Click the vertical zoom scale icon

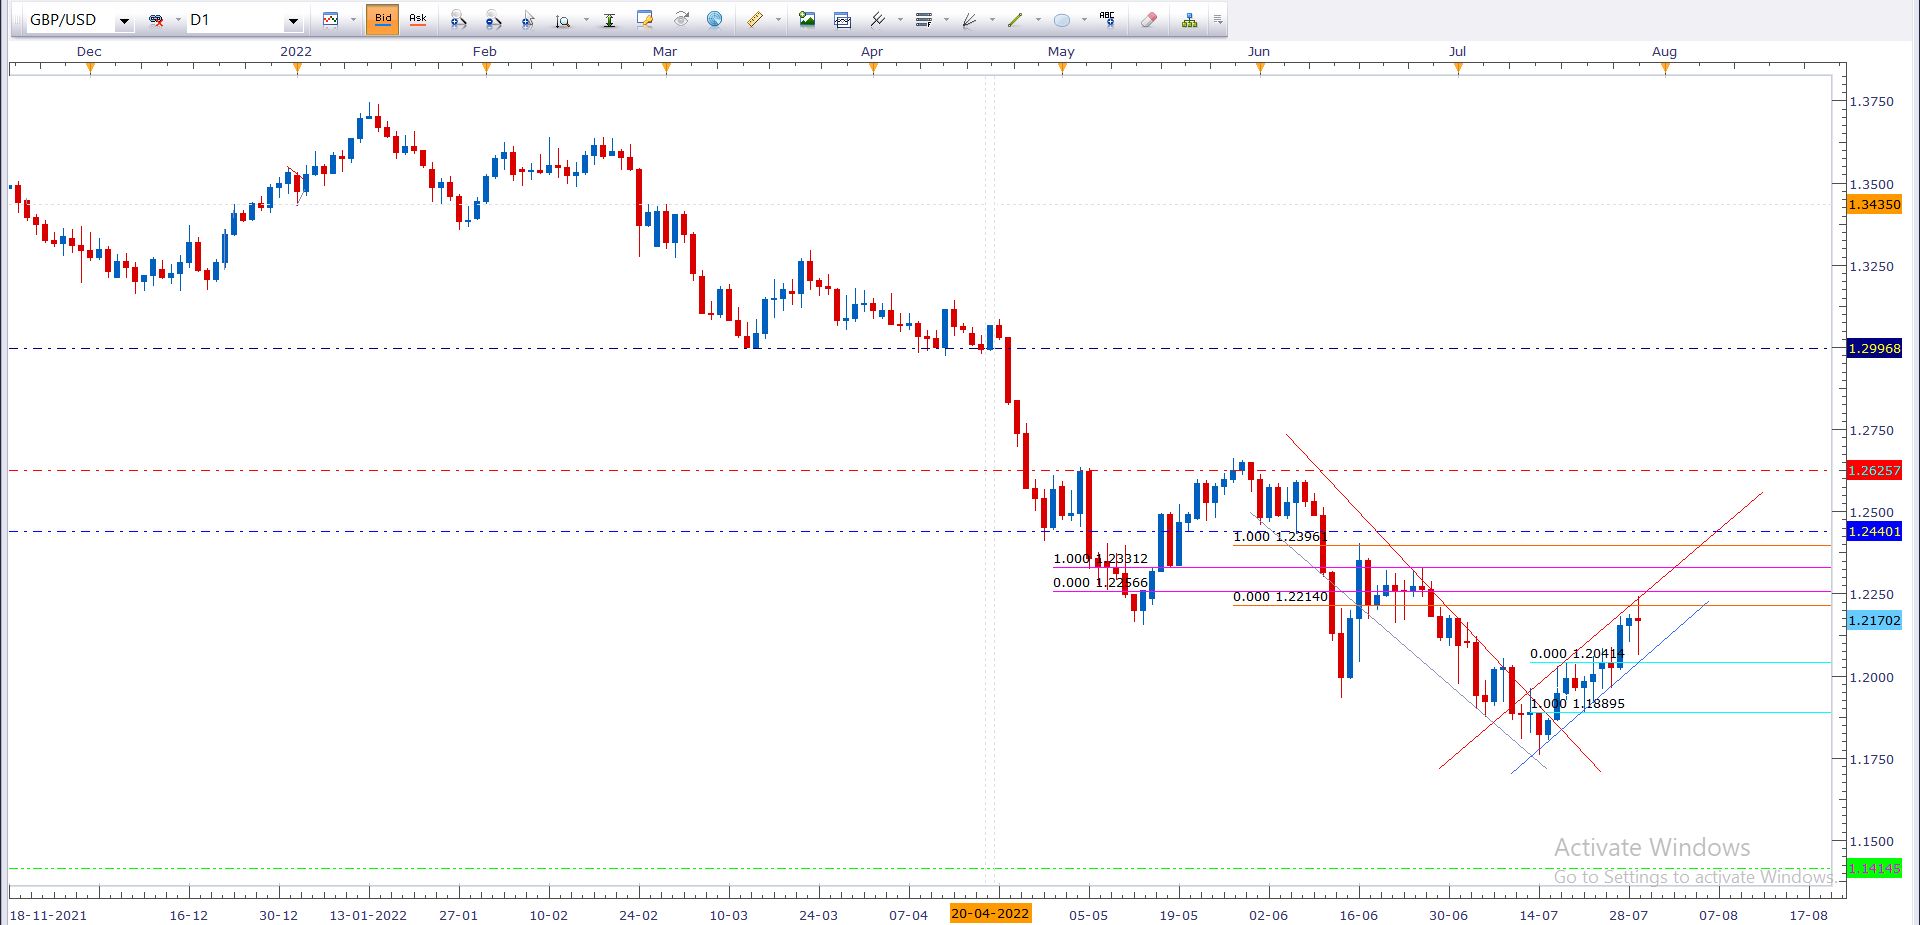click(x=563, y=20)
